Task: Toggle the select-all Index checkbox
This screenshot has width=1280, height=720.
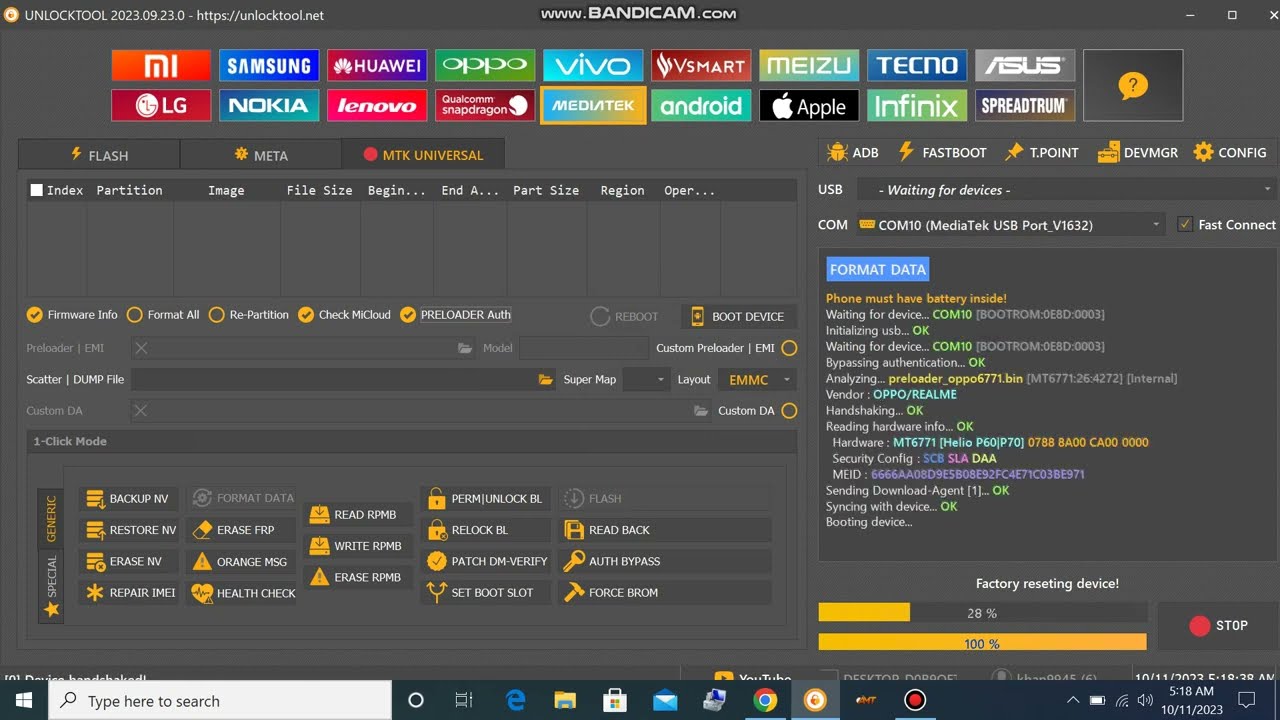Action: point(37,190)
